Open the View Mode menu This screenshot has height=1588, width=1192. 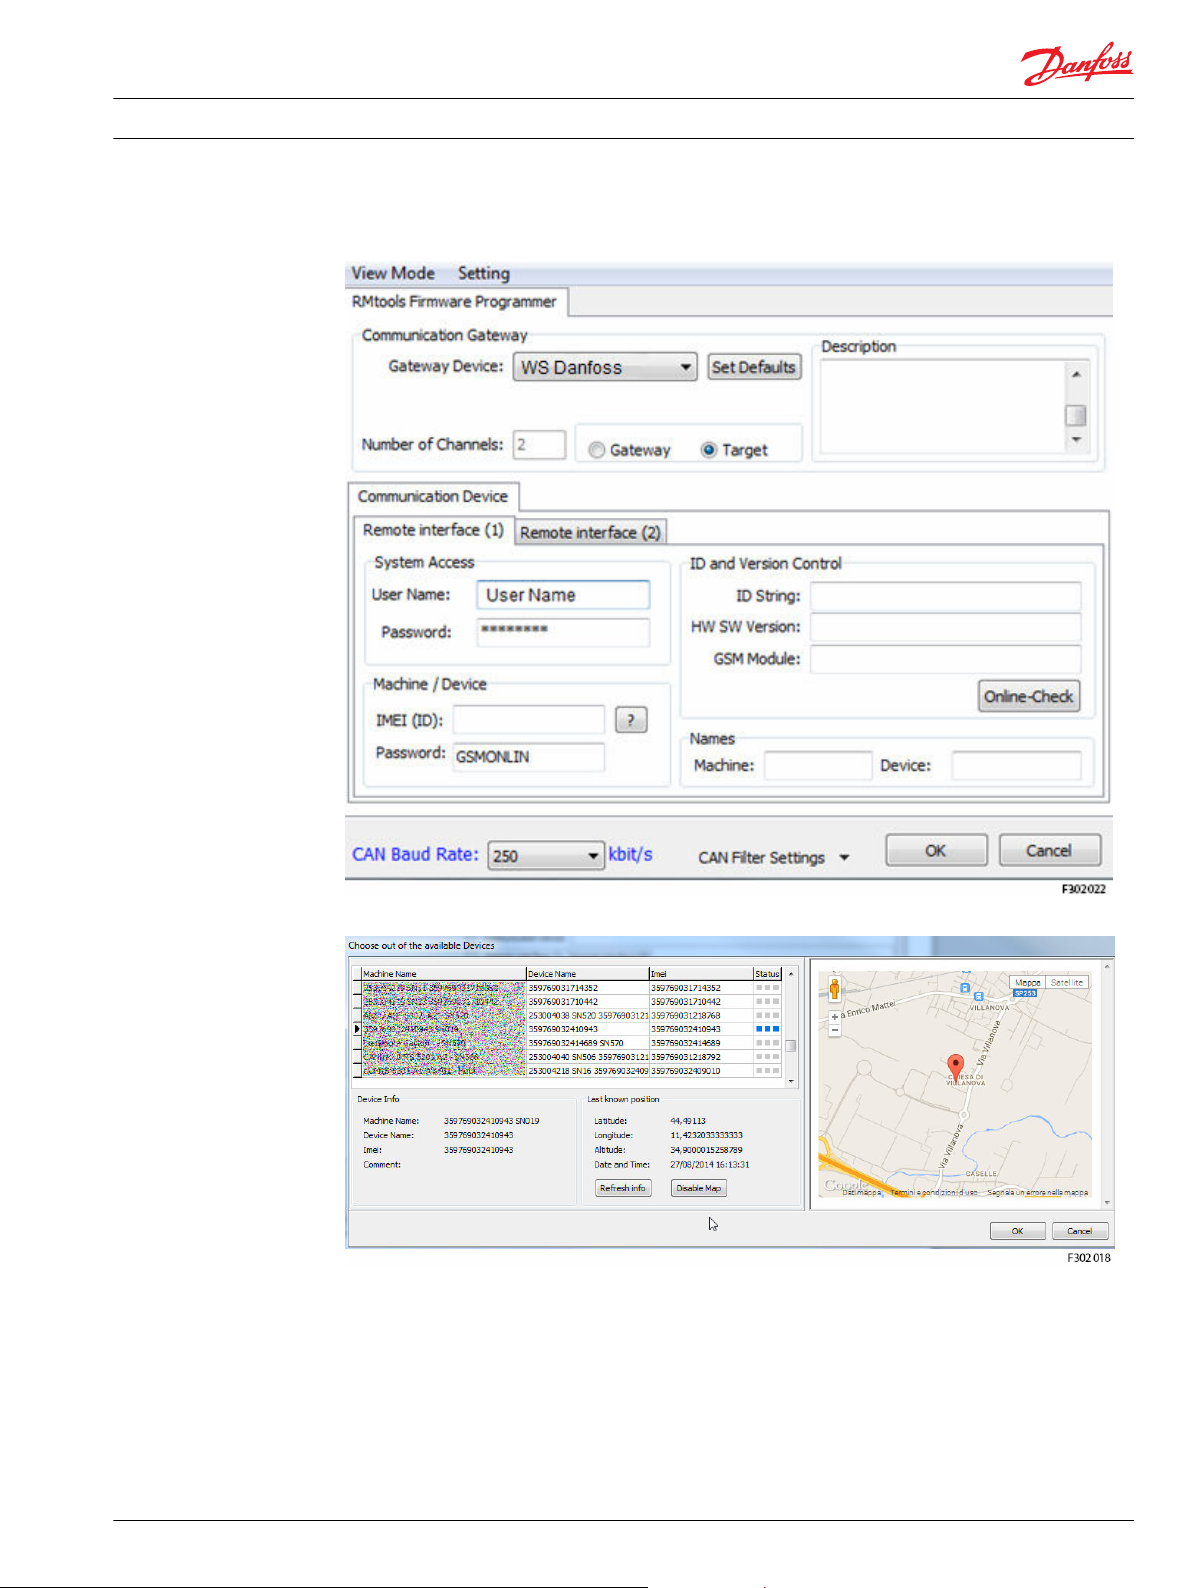pyautogui.click(x=393, y=273)
